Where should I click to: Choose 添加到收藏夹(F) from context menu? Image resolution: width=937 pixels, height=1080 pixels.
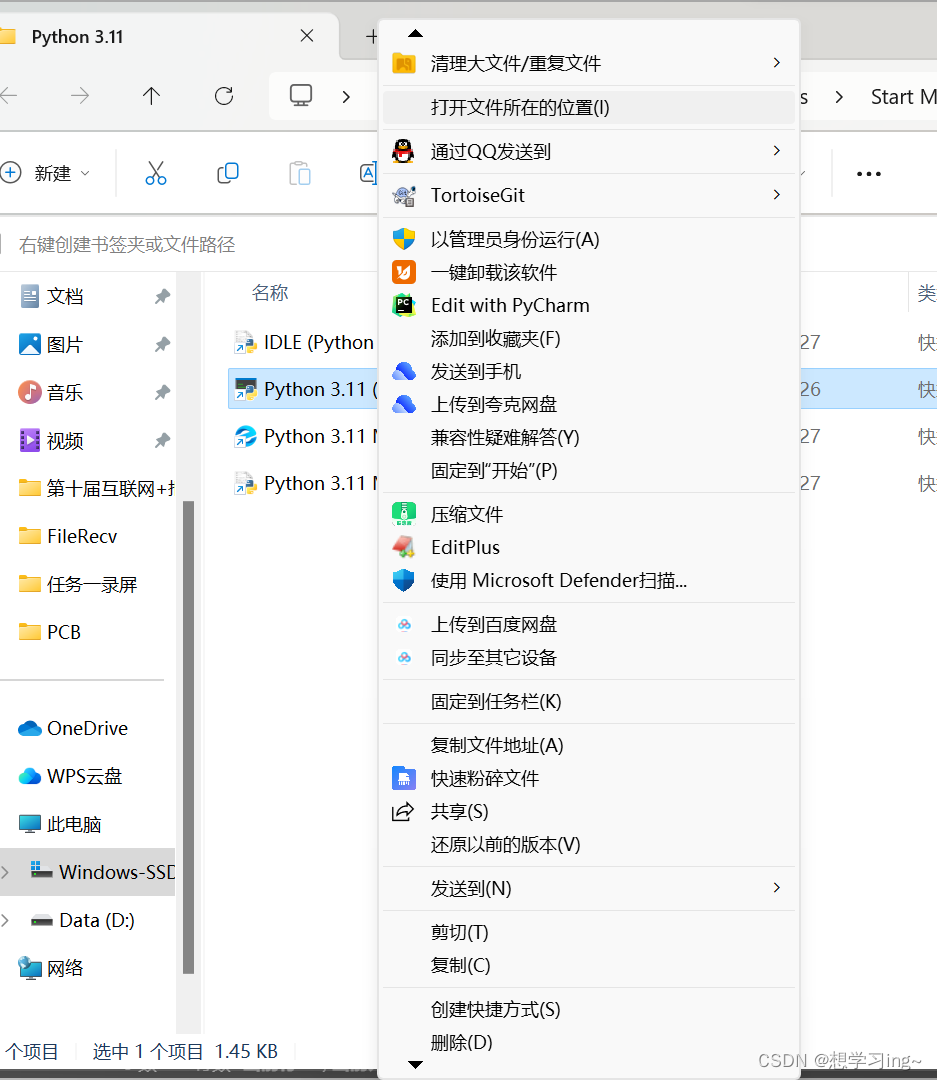[x=589, y=338]
